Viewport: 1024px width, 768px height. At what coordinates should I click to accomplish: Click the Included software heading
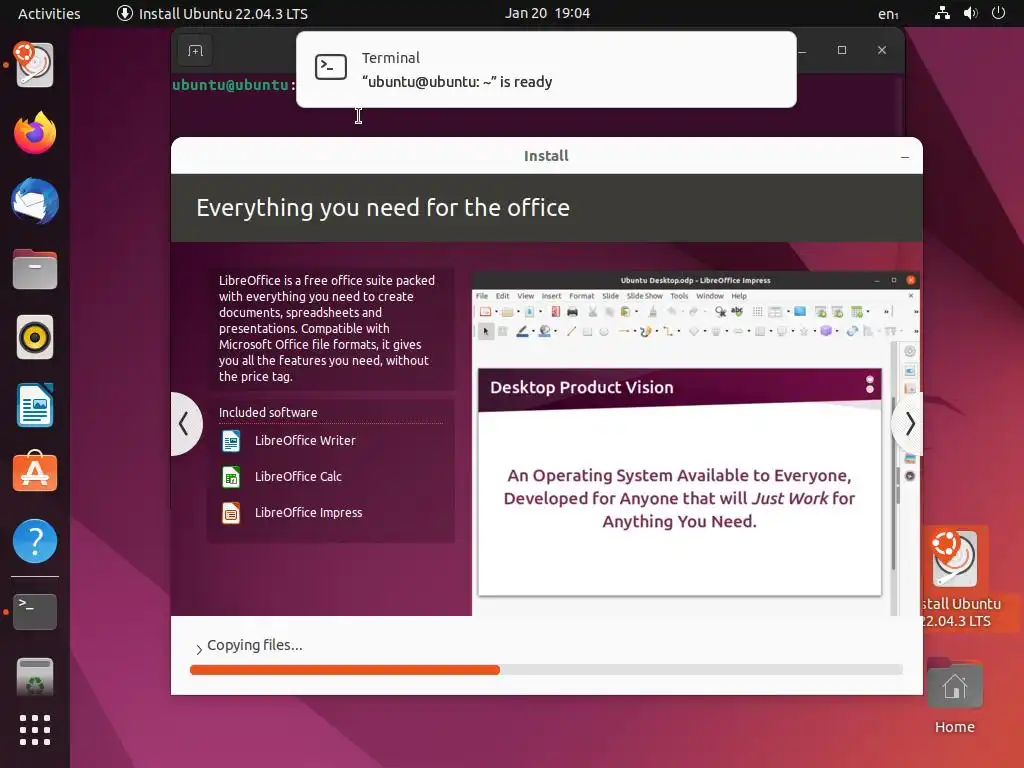pos(268,413)
